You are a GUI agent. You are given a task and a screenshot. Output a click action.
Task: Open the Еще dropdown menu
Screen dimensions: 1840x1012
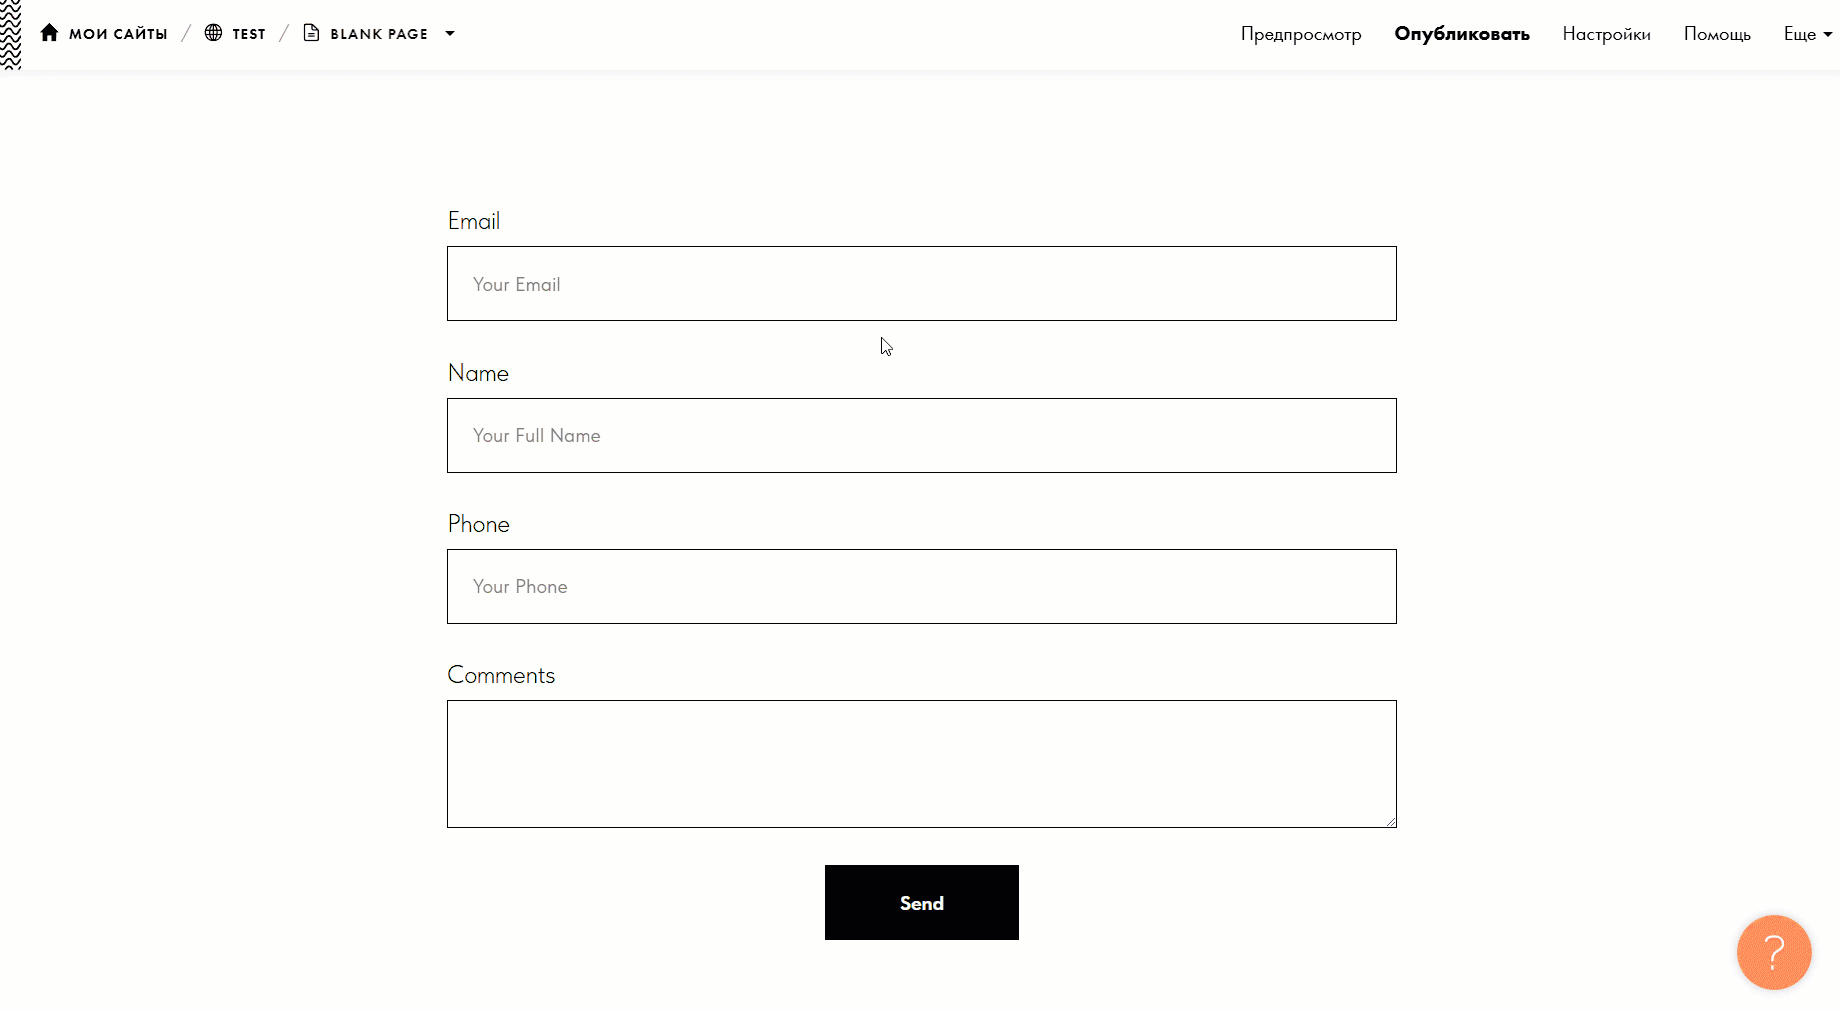pos(1806,33)
